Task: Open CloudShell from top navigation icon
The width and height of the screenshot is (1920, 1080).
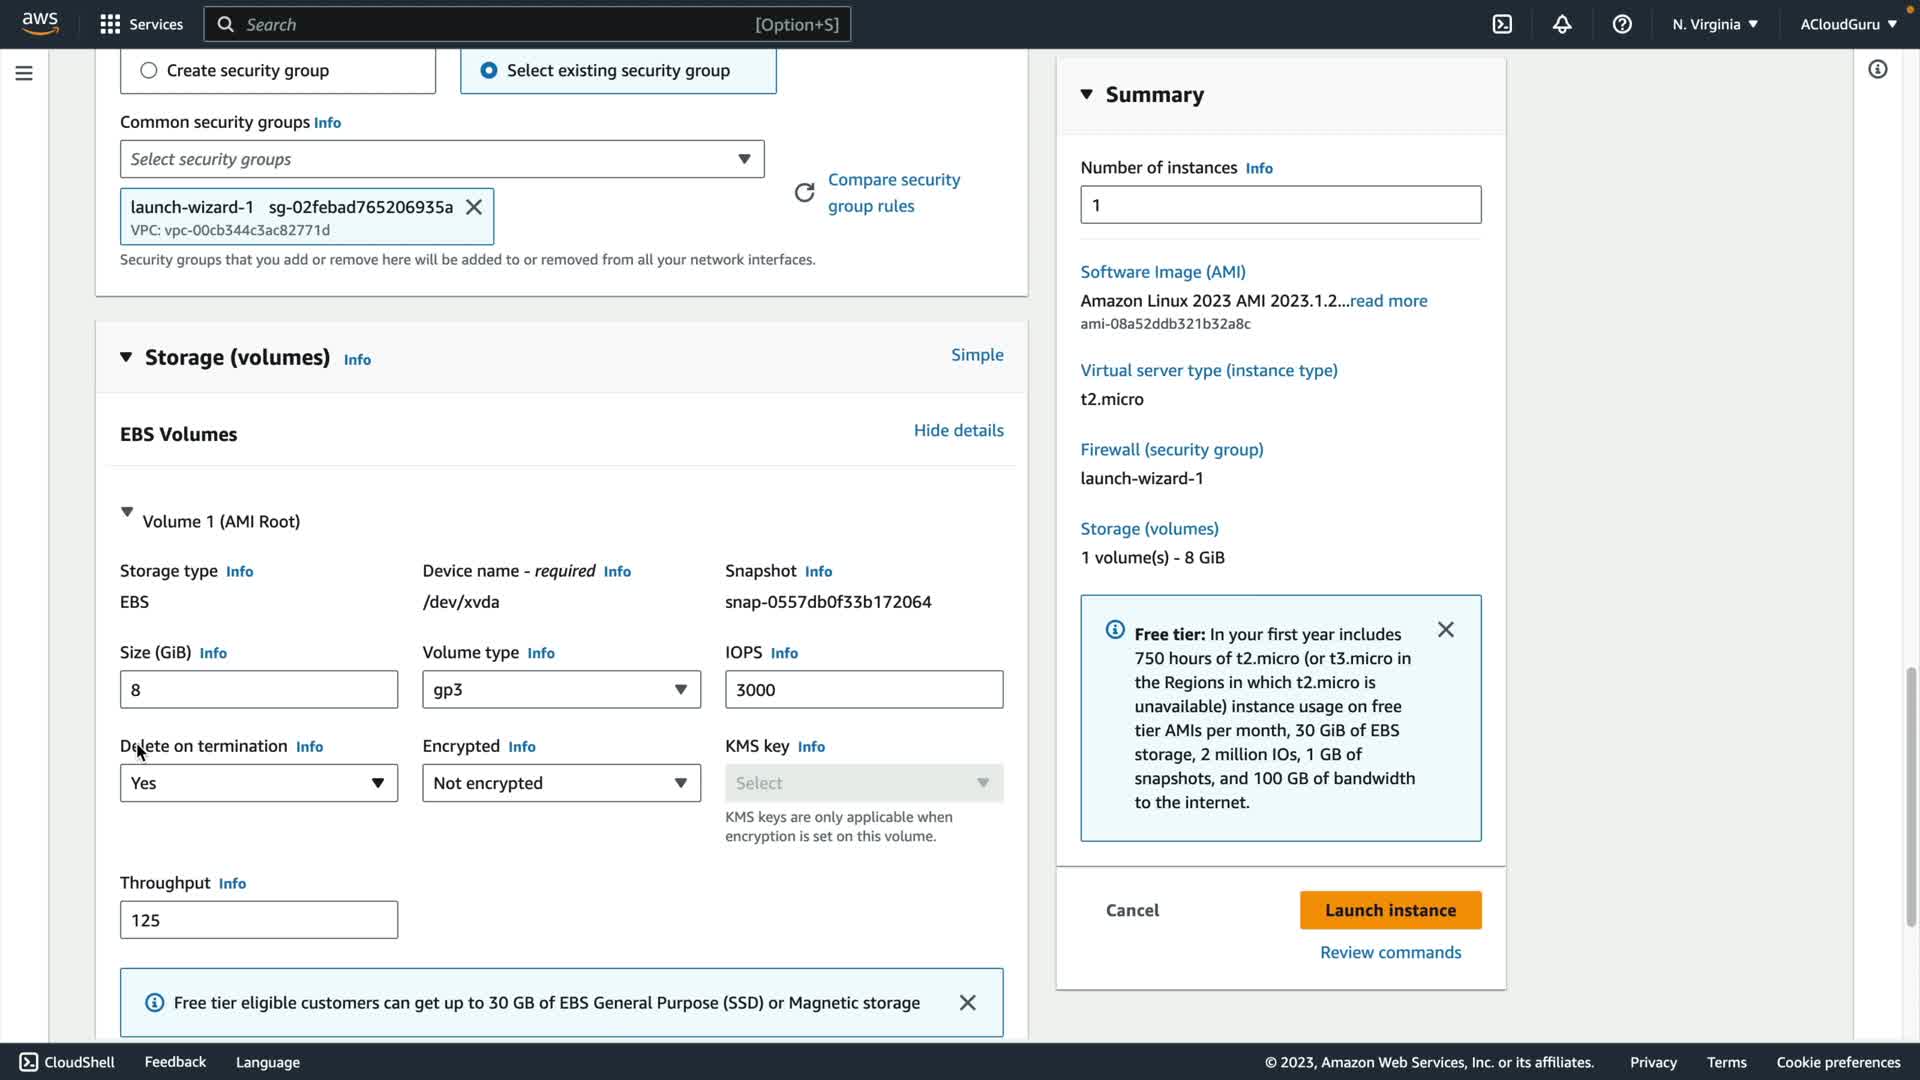Action: pos(1502,24)
